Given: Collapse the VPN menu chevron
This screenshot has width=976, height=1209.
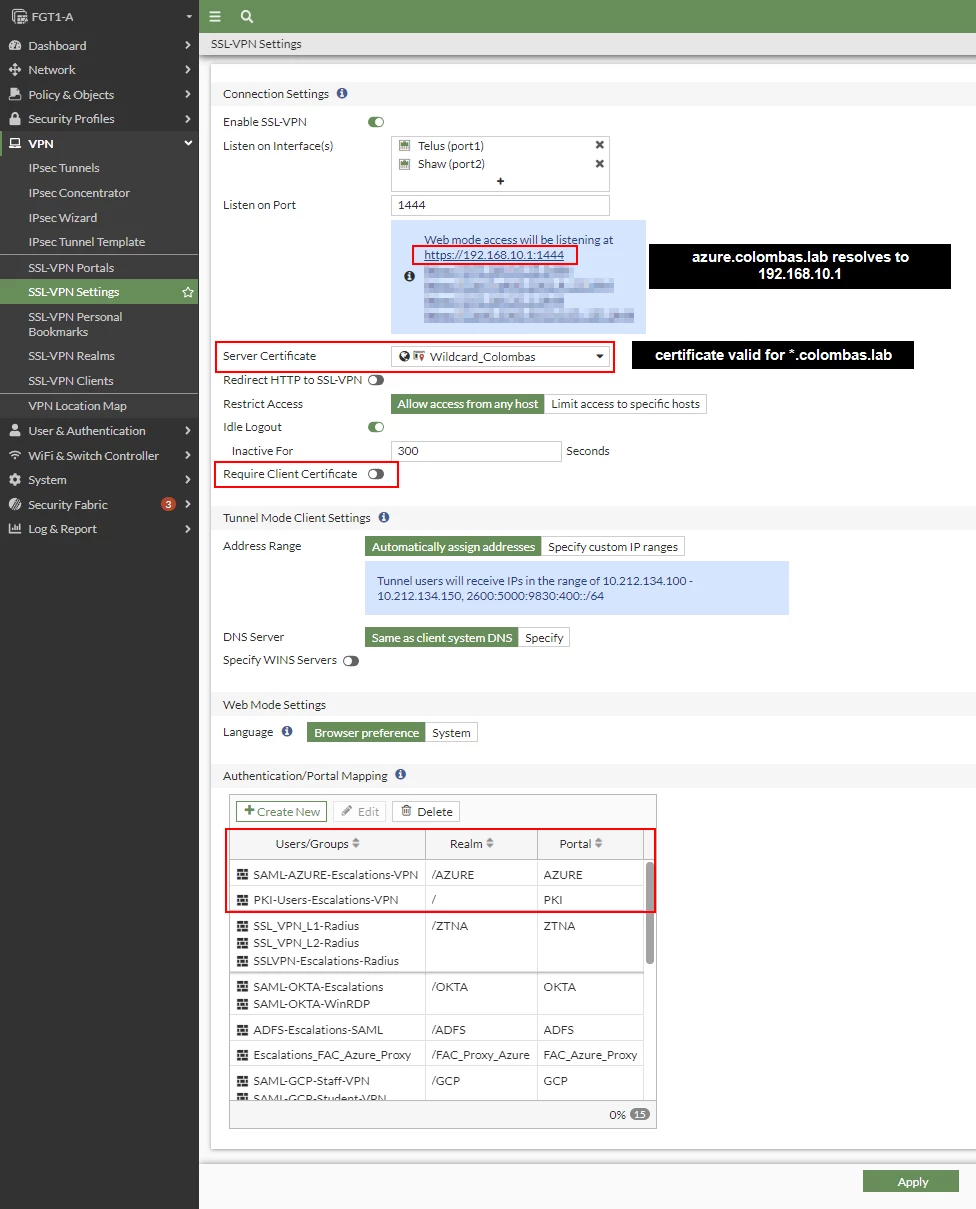Looking at the screenshot, I should [188, 144].
